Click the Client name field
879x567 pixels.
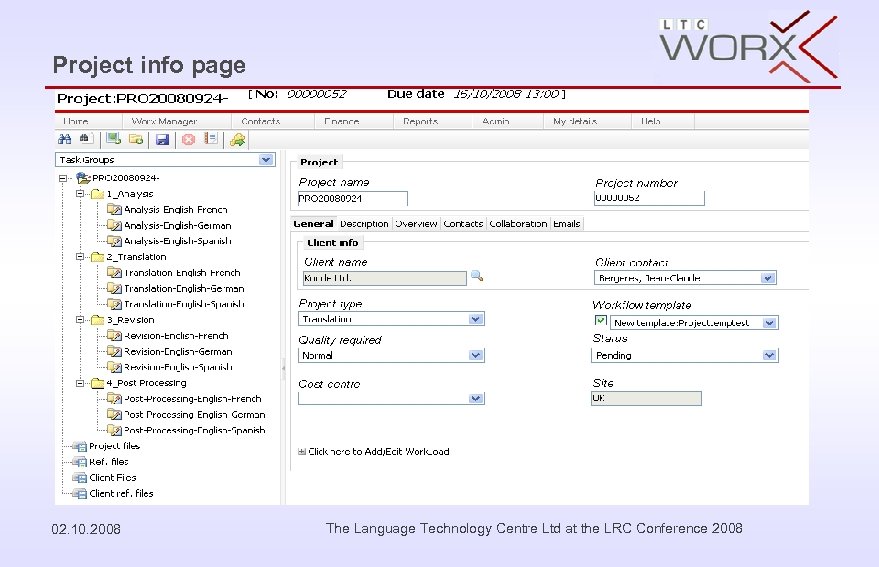click(x=385, y=278)
